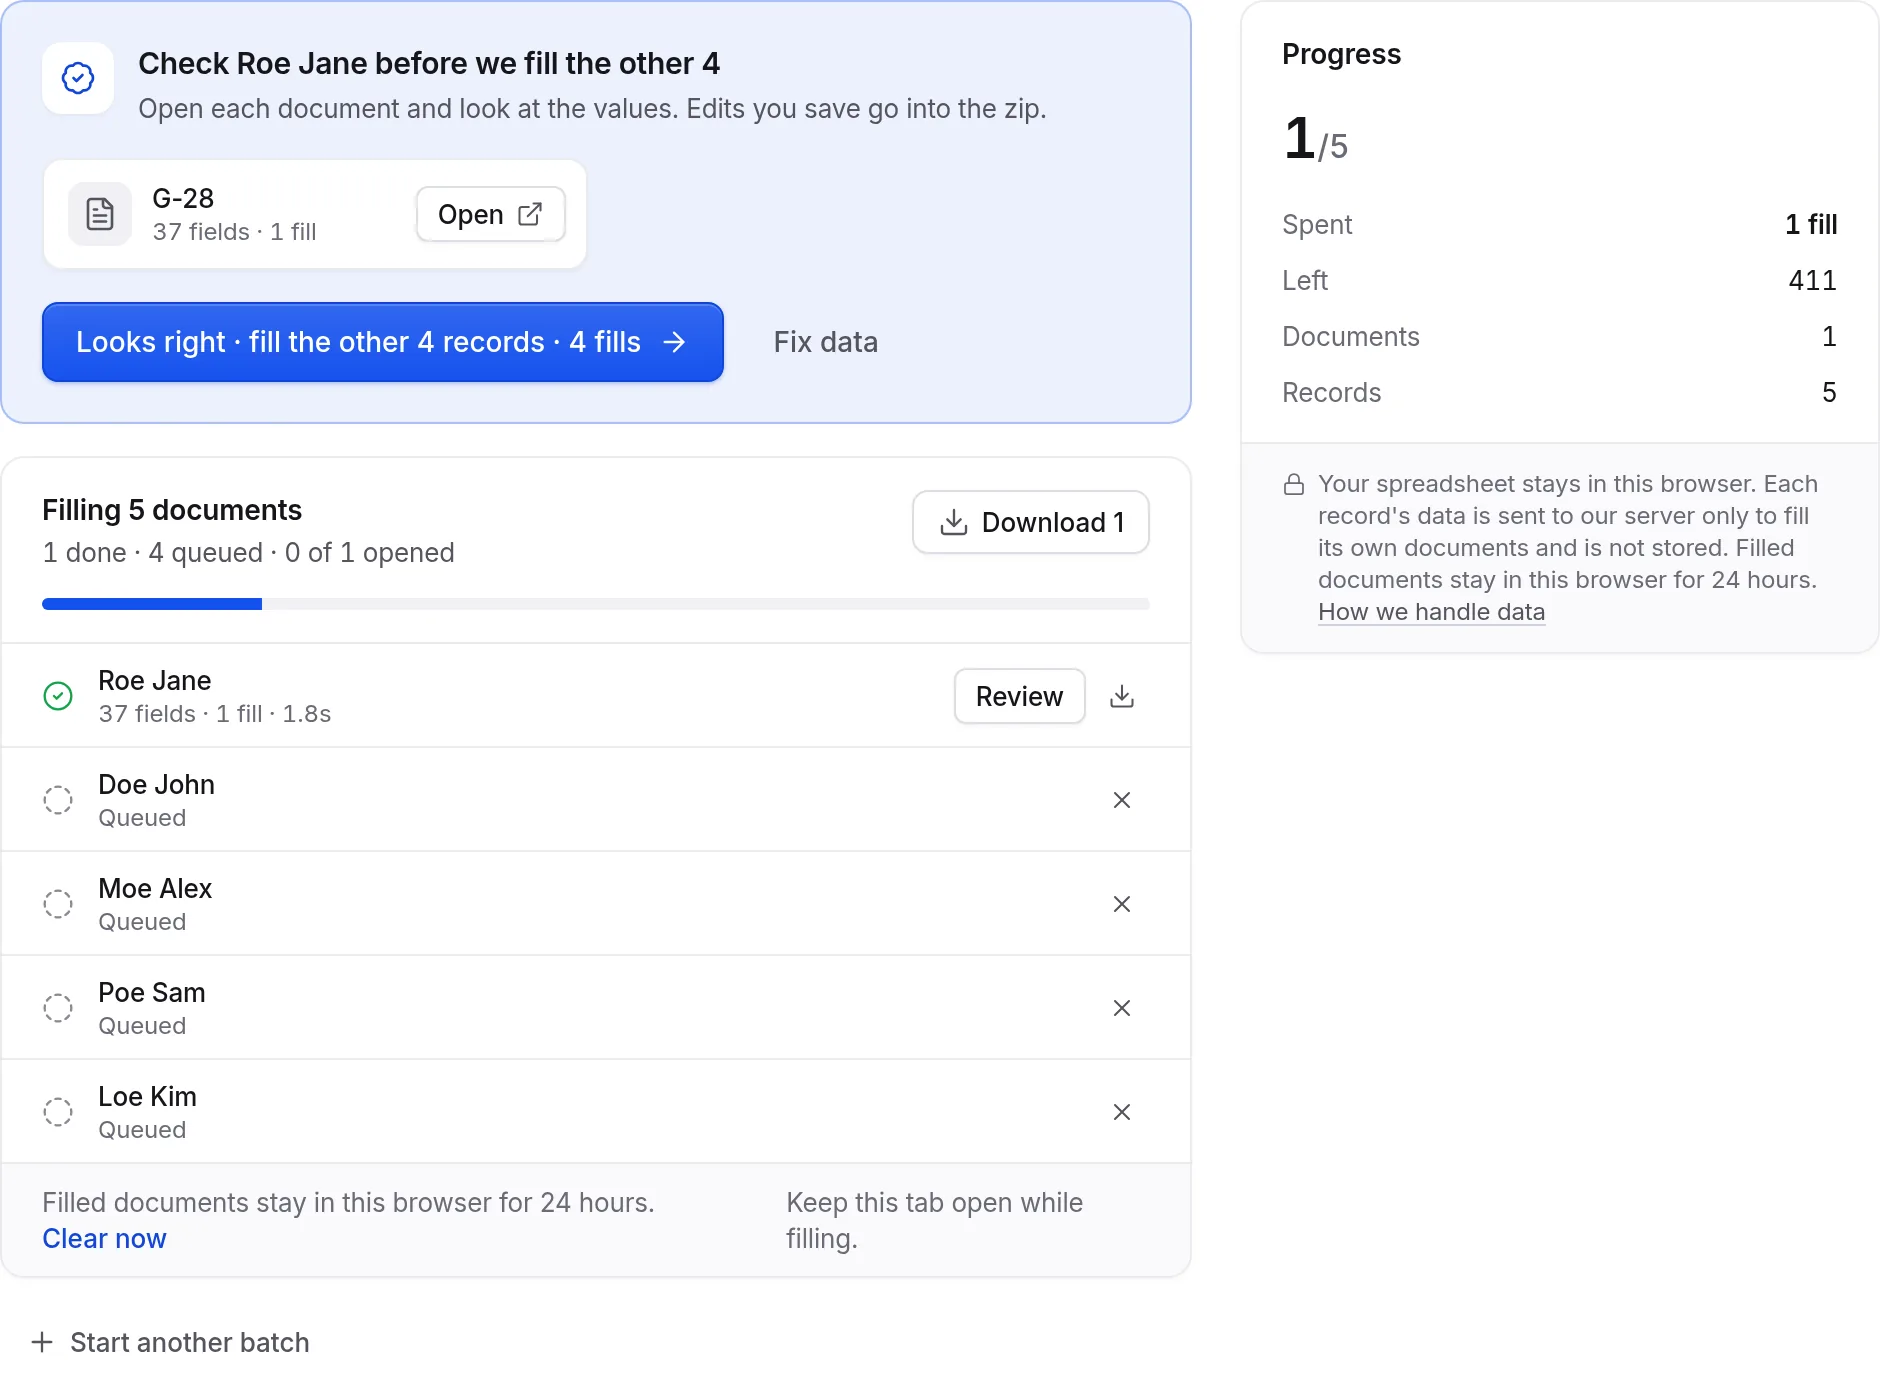This screenshot has height=1374, width=1880.
Task: Download 1 filled document zip
Action: [x=1031, y=522]
